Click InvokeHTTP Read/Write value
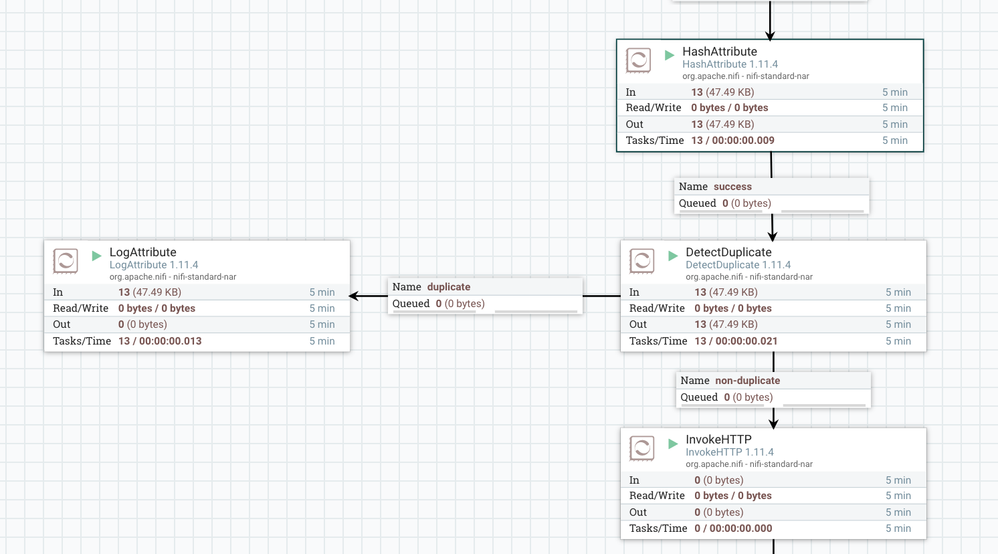 733,496
